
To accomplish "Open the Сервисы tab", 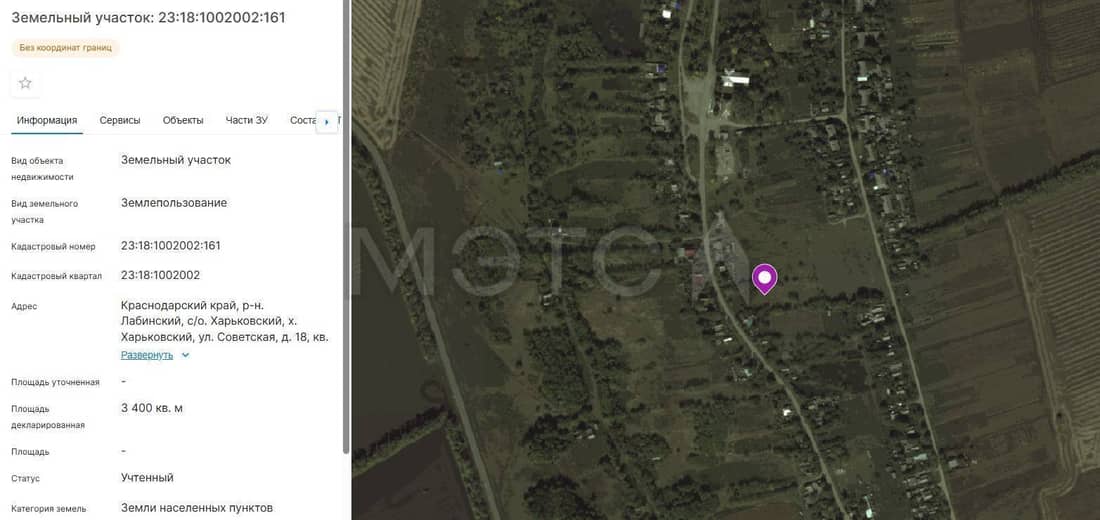I will coord(120,121).
